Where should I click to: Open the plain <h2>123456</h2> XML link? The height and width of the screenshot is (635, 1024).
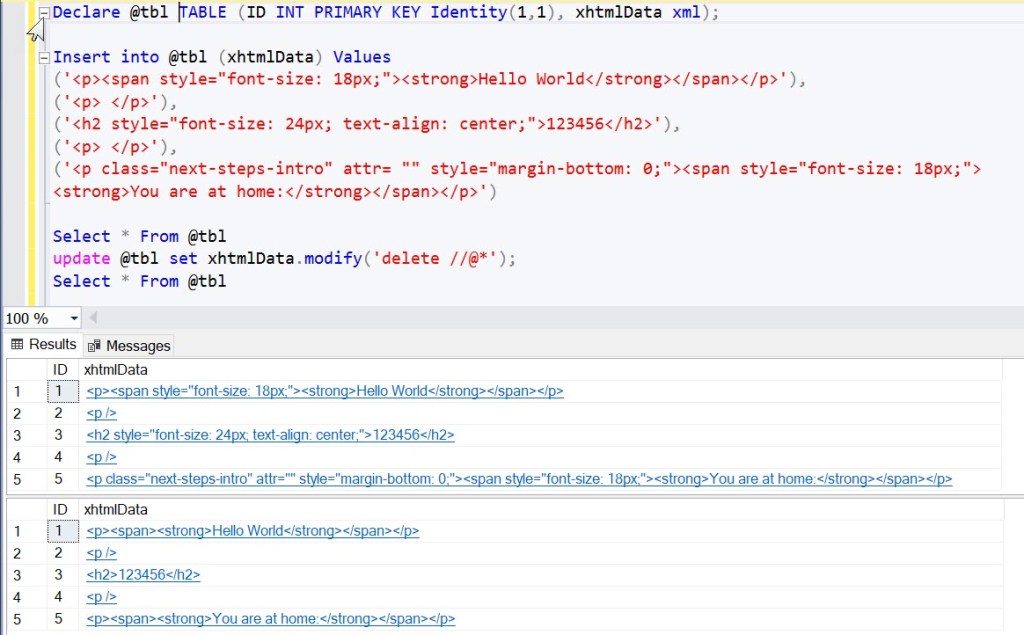pyautogui.click(x=143, y=575)
